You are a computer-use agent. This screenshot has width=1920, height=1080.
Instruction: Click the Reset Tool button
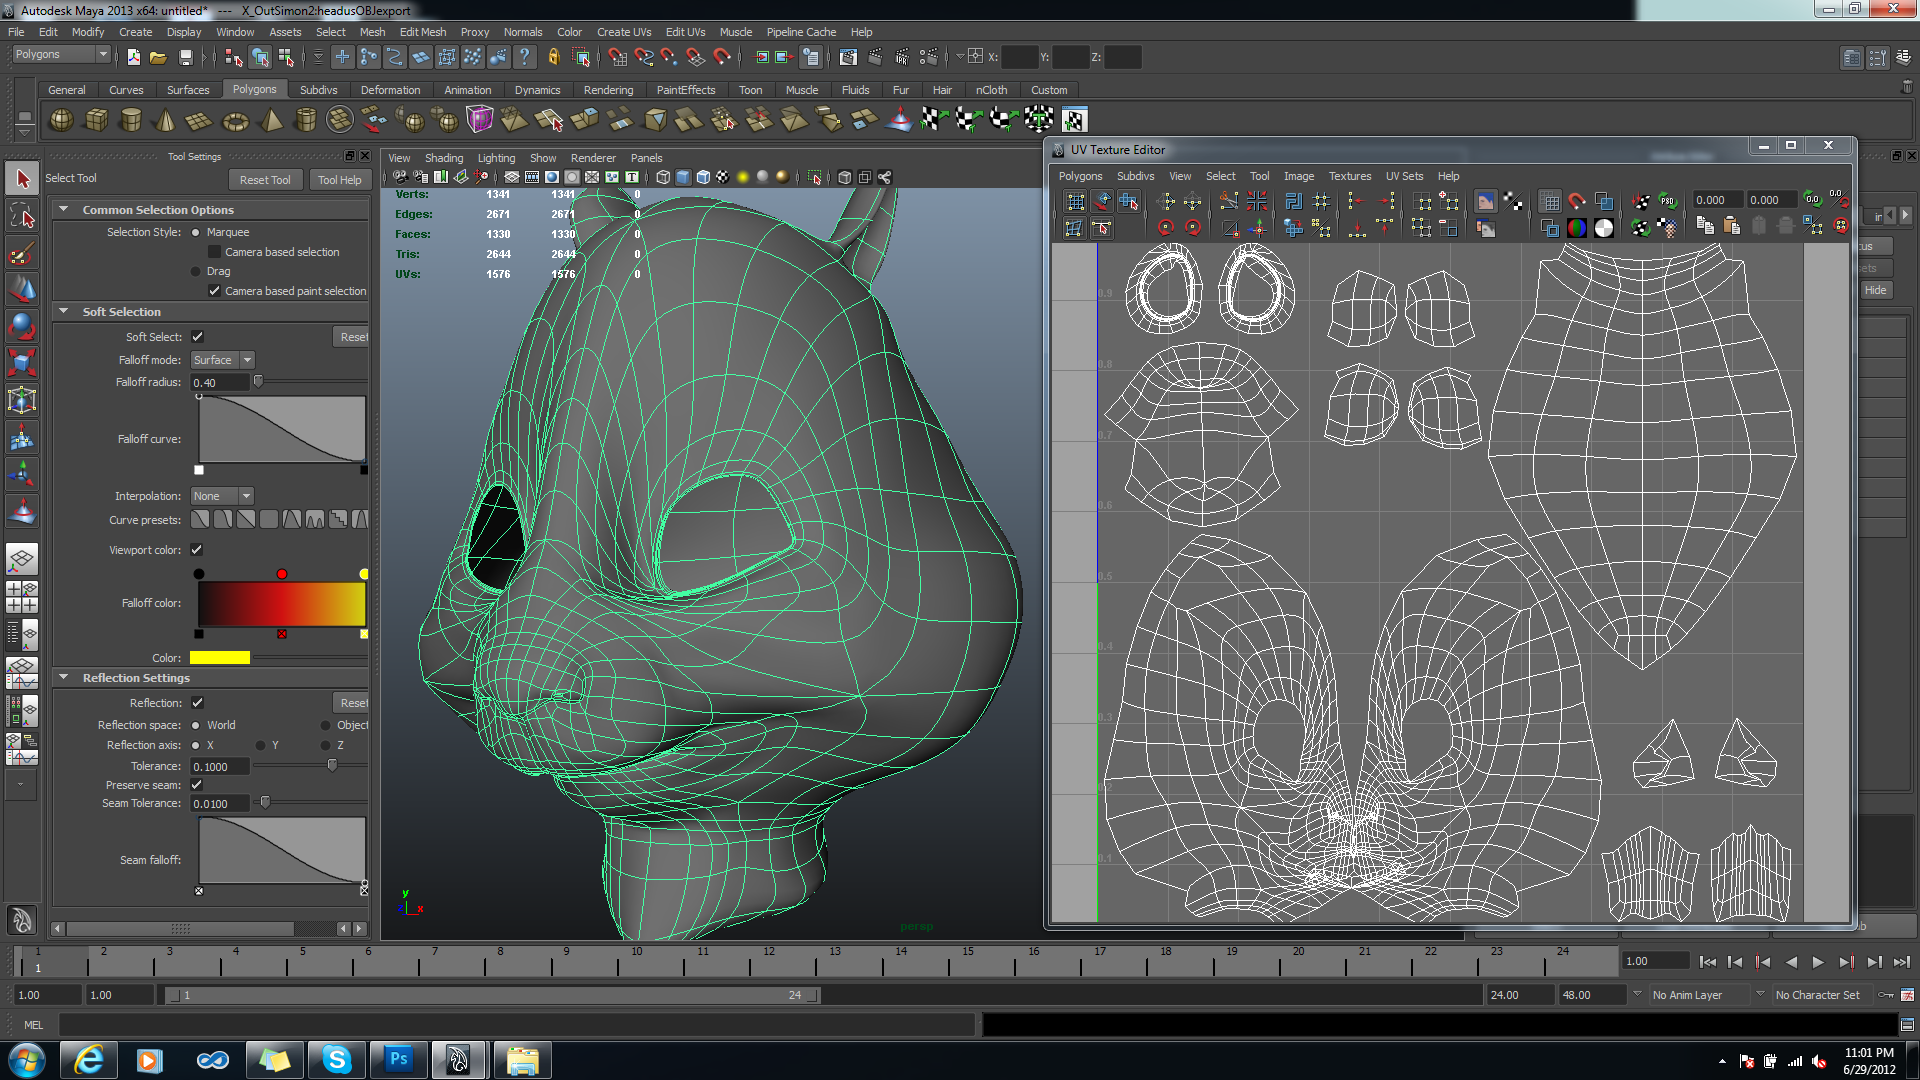[x=265, y=180]
